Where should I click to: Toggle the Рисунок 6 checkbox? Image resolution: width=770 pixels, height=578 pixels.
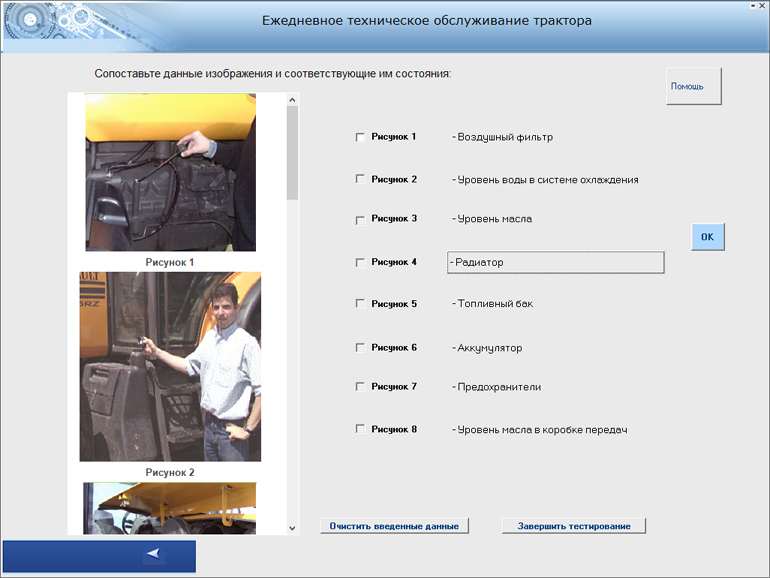click(x=360, y=348)
